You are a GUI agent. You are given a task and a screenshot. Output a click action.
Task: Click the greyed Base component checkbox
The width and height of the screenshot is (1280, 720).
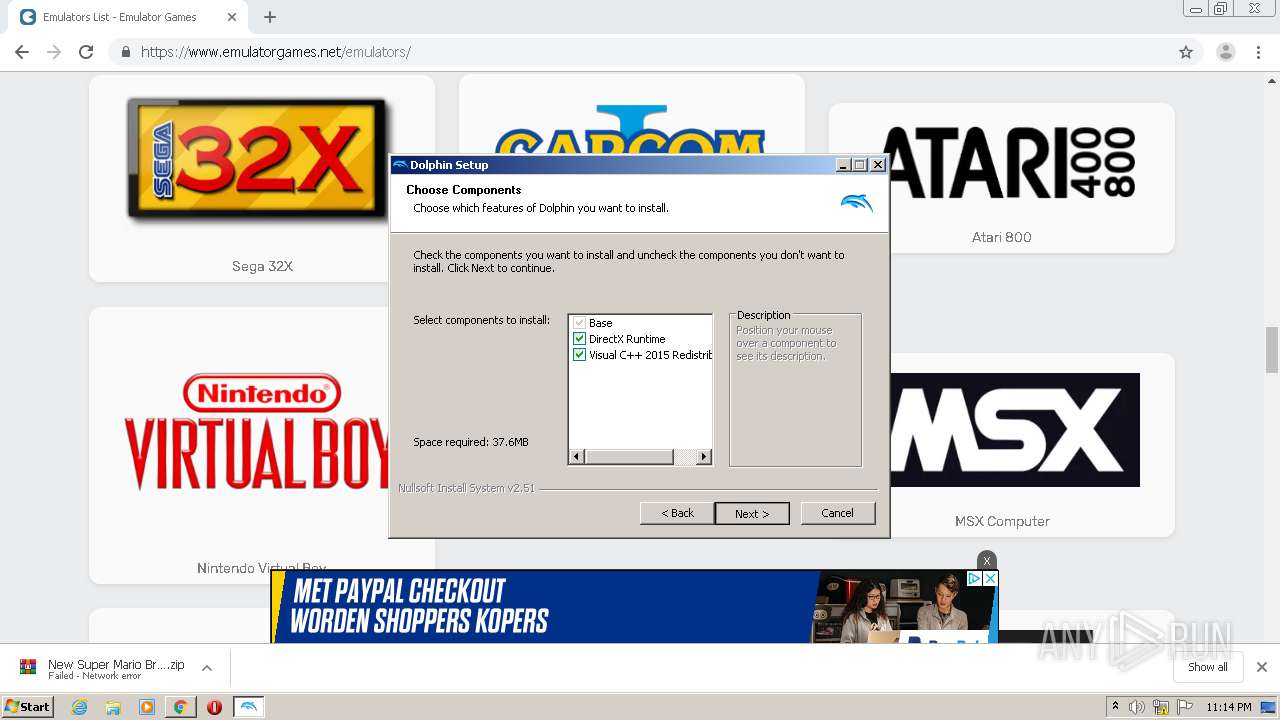(579, 323)
